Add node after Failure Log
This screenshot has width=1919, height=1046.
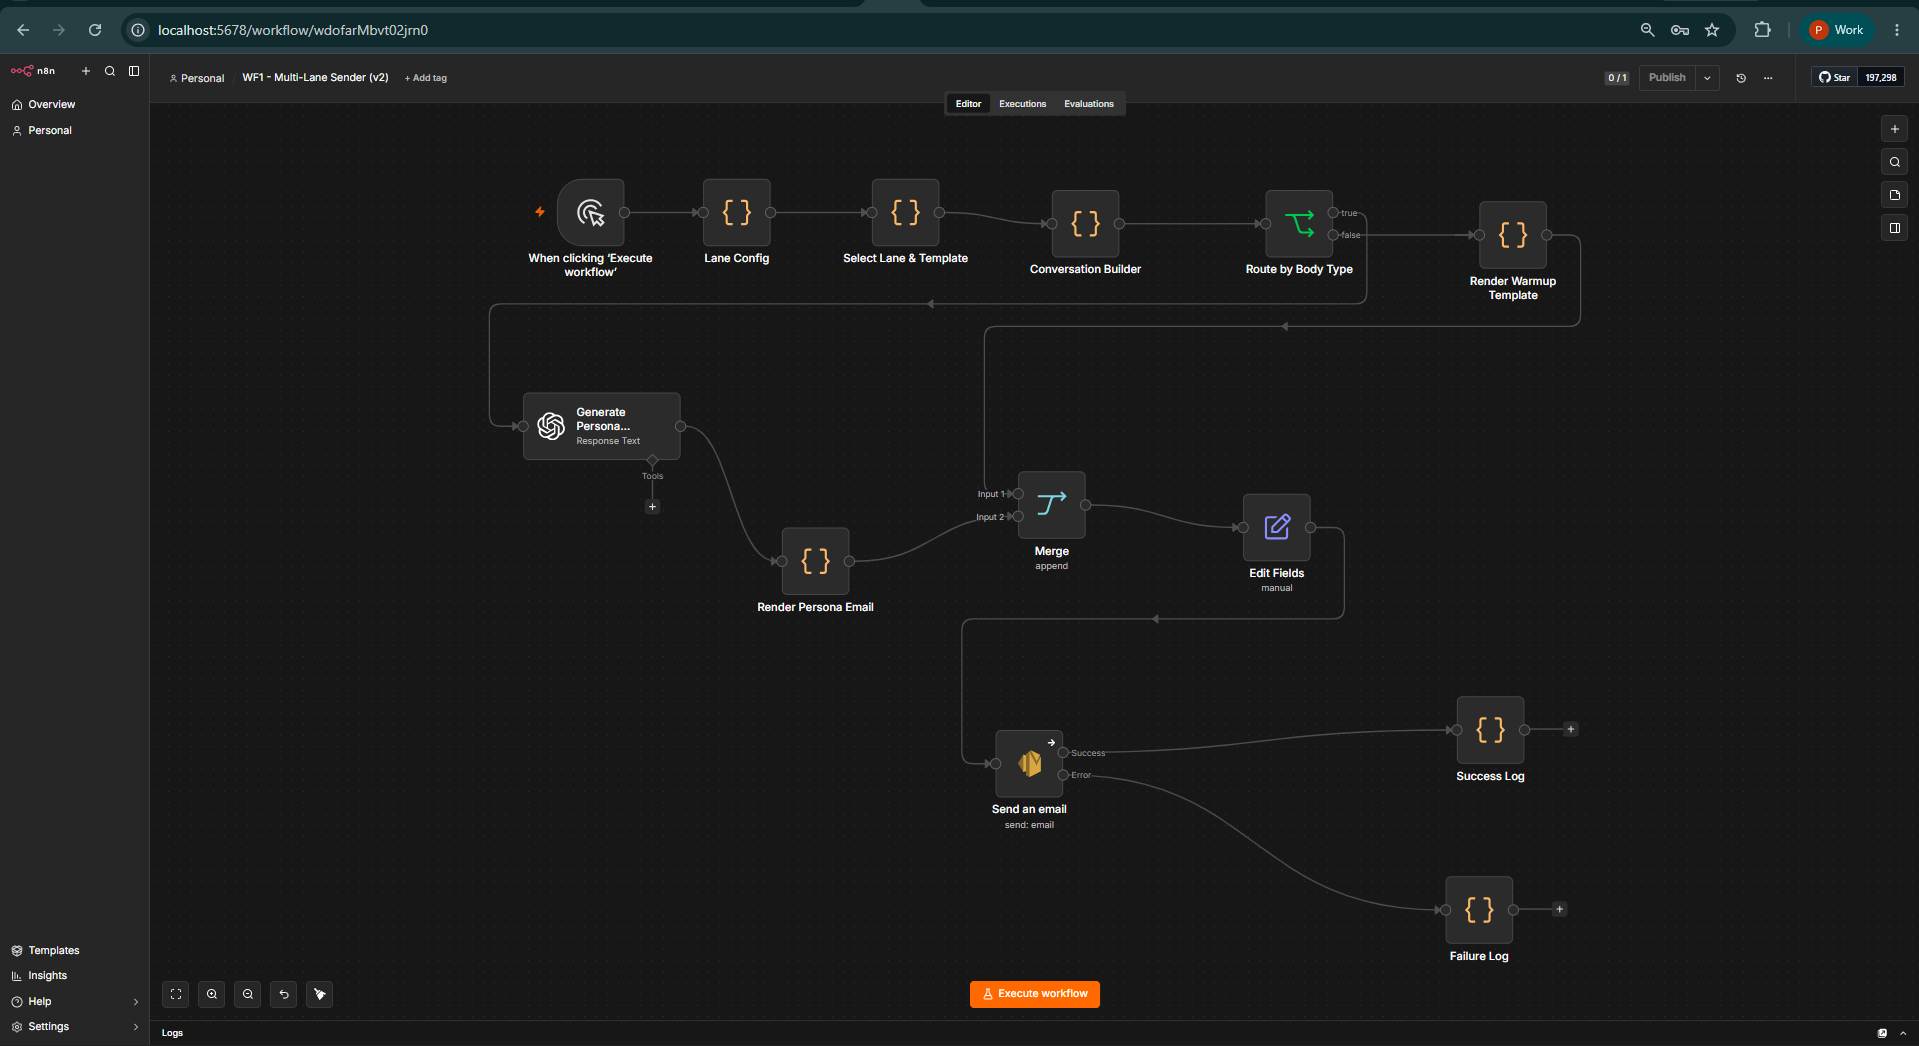[1559, 909]
